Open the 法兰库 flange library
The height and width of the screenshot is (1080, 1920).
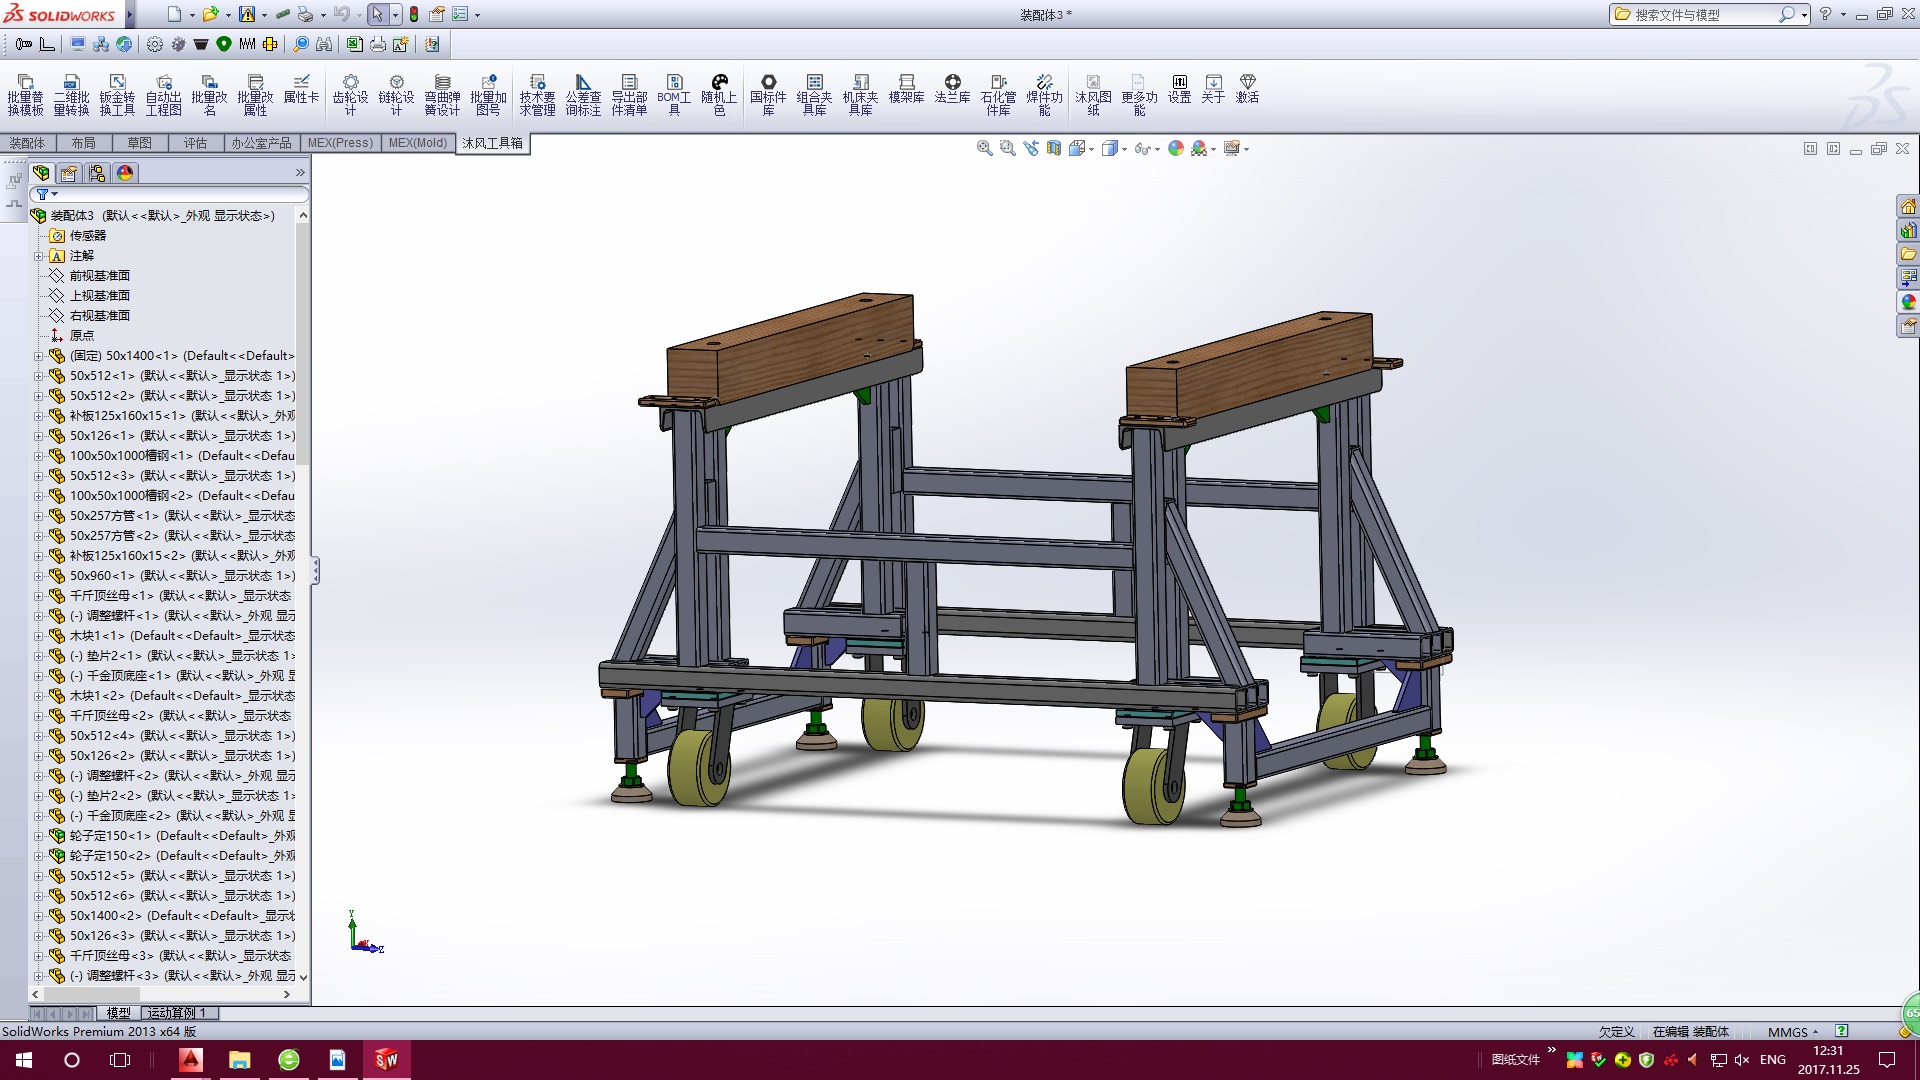tap(952, 89)
